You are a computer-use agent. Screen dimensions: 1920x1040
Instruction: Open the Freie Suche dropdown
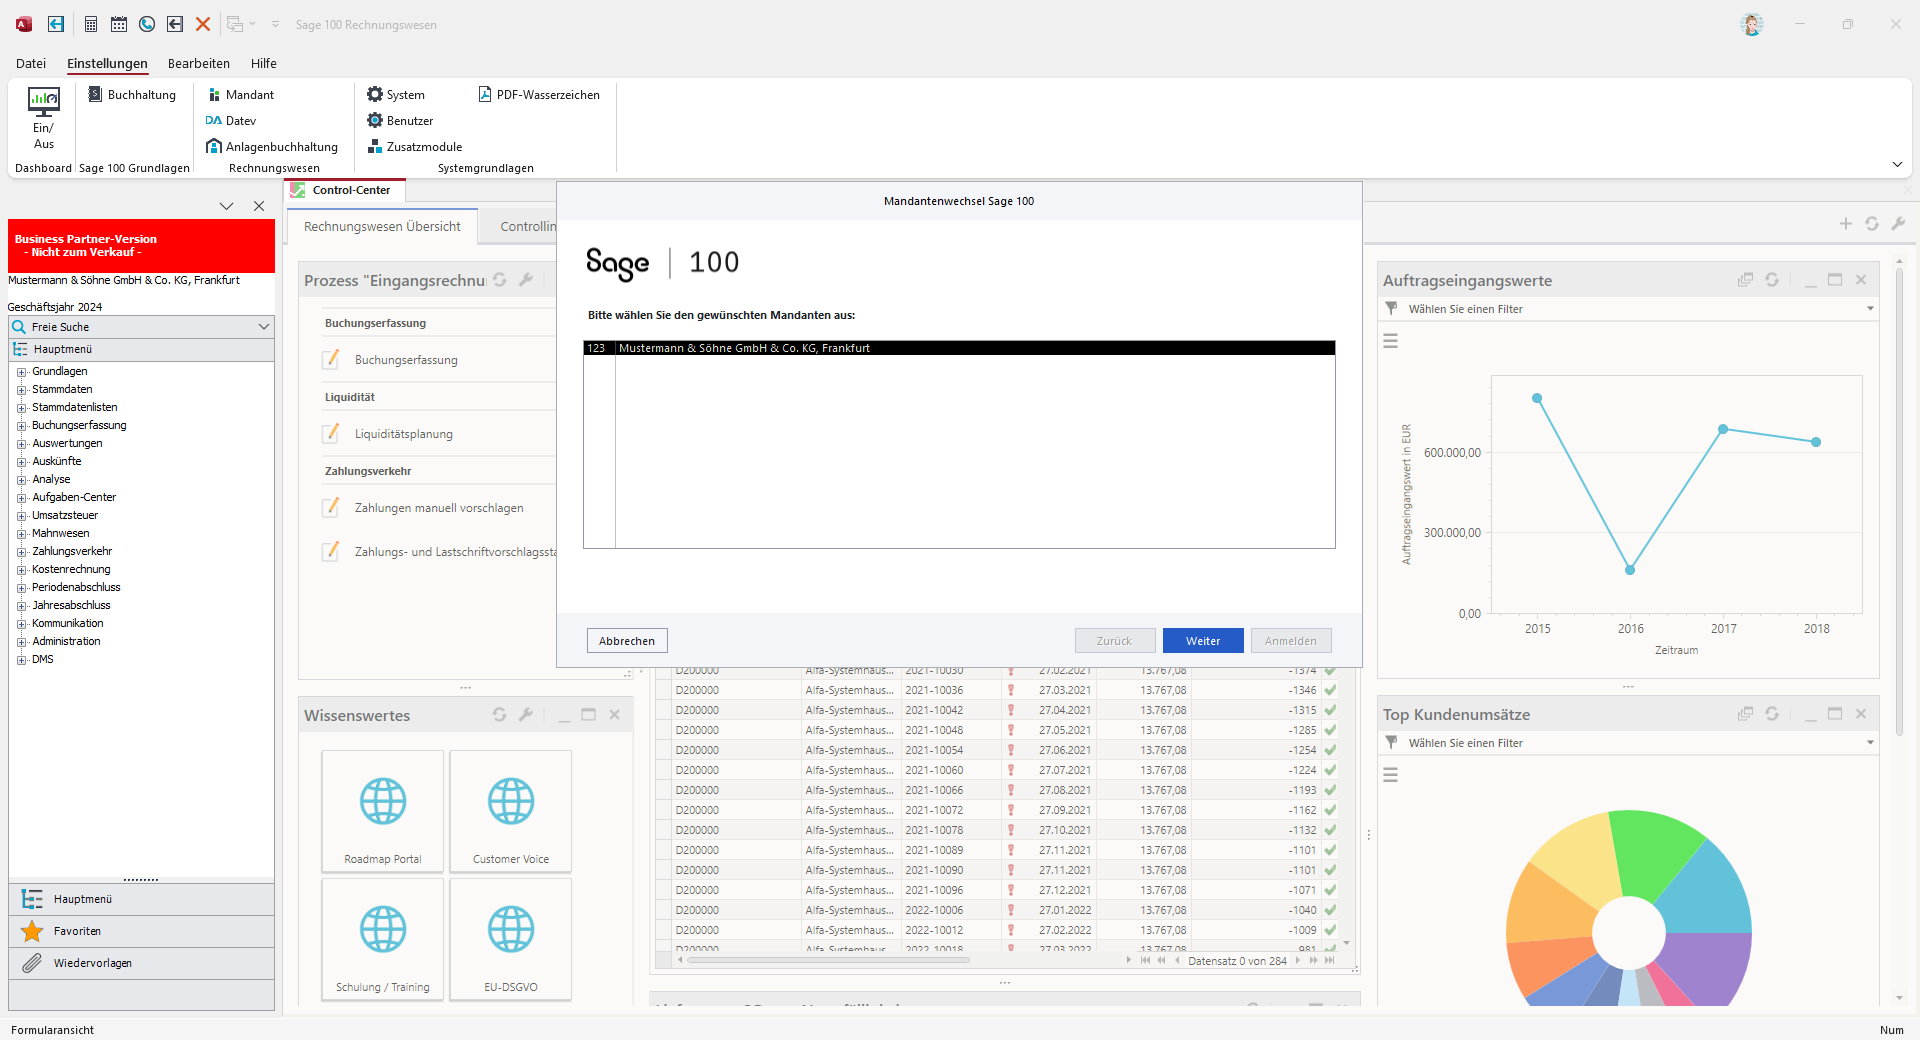264,327
